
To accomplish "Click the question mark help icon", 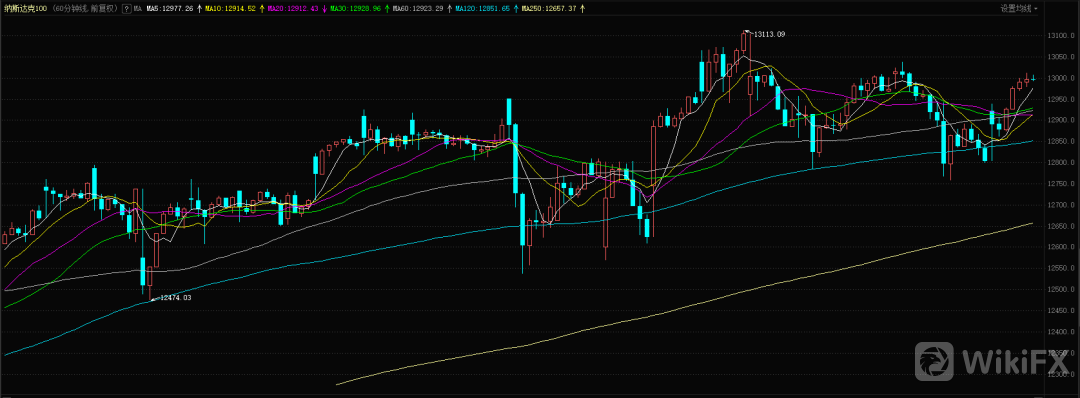I will pyautogui.click(x=127, y=8).
